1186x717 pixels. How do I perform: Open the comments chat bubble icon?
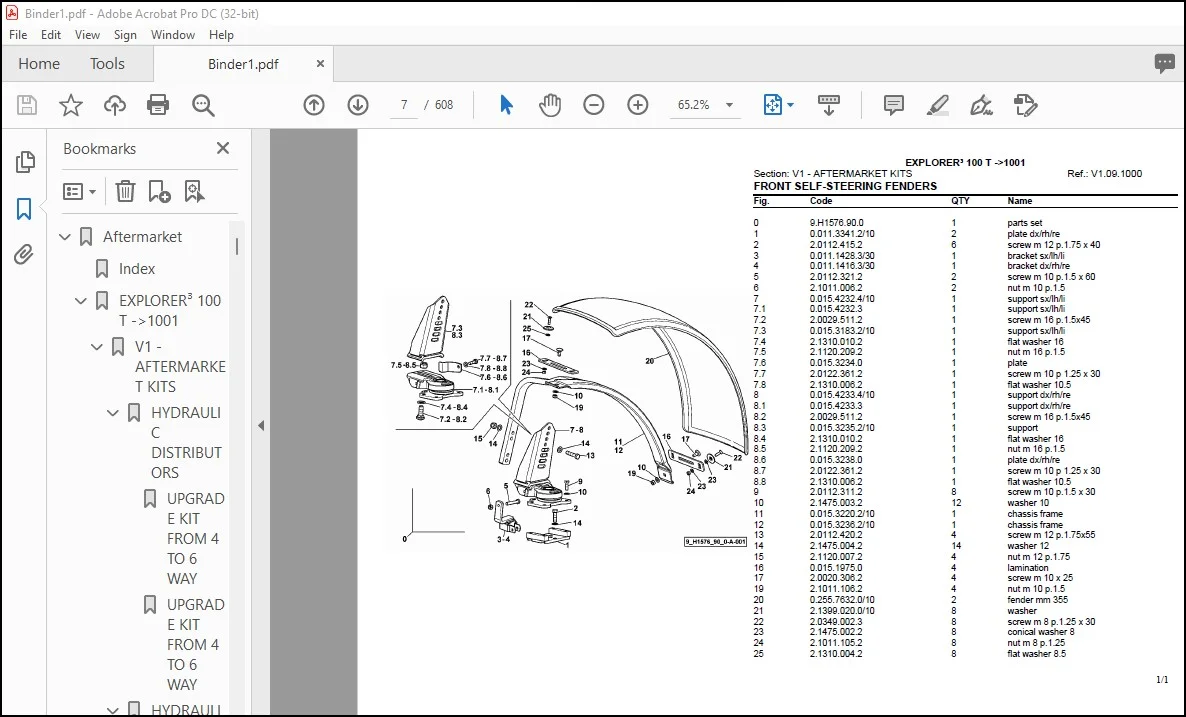tap(1165, 64)
